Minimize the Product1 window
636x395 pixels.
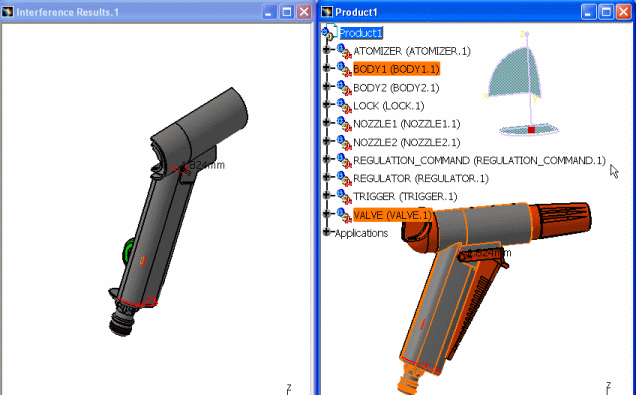pos(588,12)
